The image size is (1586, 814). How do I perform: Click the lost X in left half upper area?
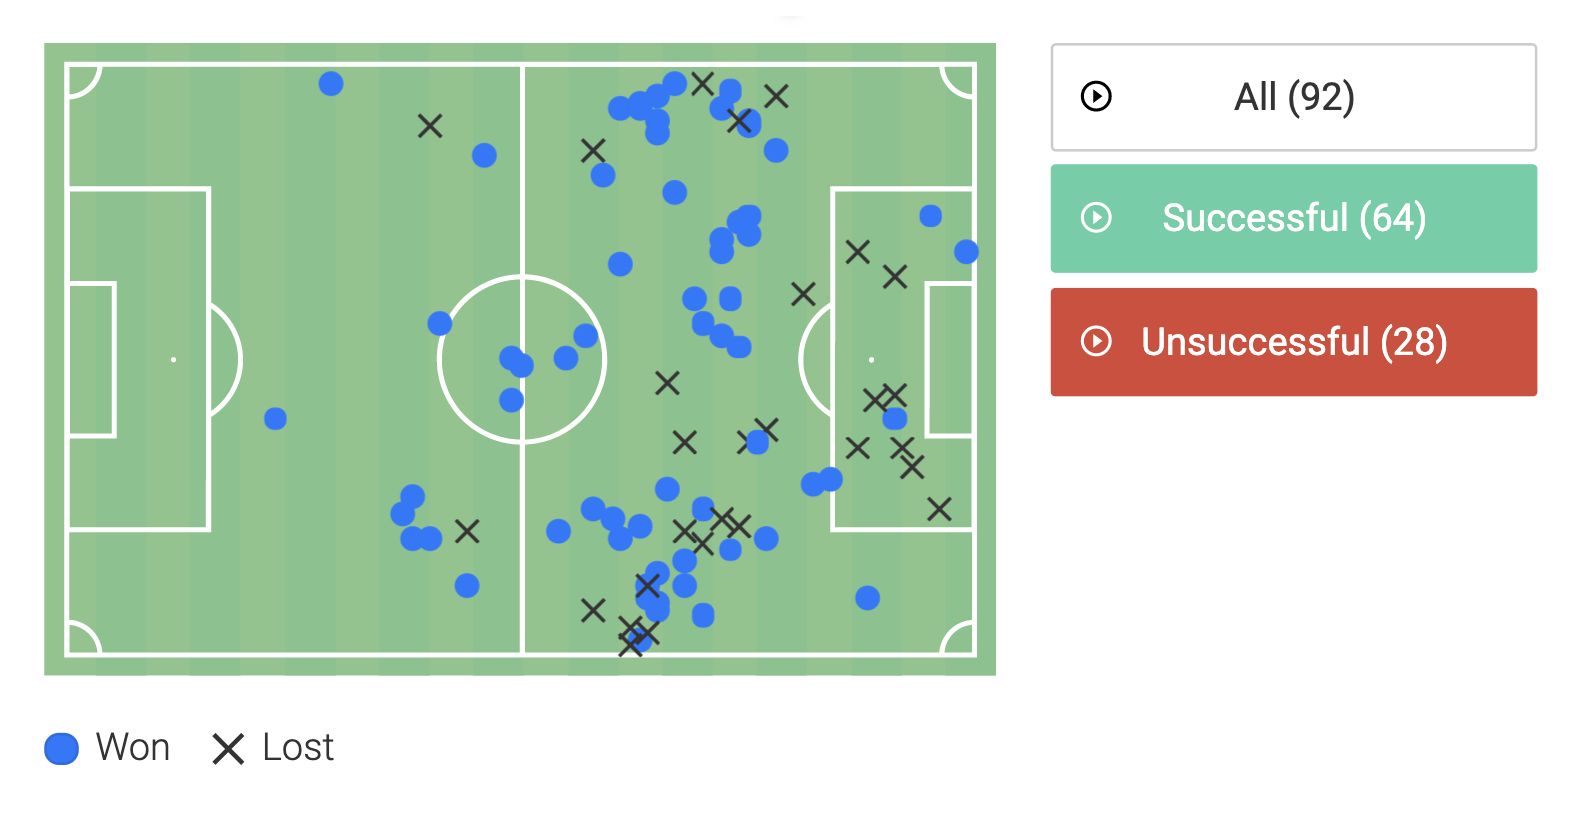[430, 126]
